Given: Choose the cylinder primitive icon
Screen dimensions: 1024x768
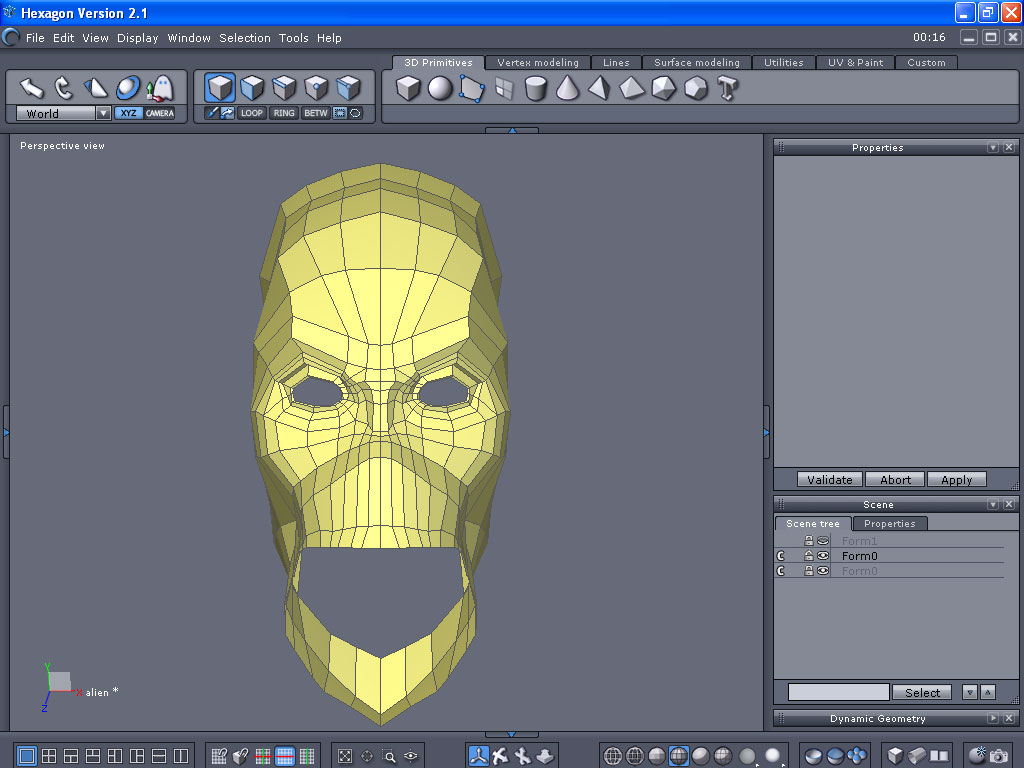Looking at the screenshot, I should click(x=536, y=89).
